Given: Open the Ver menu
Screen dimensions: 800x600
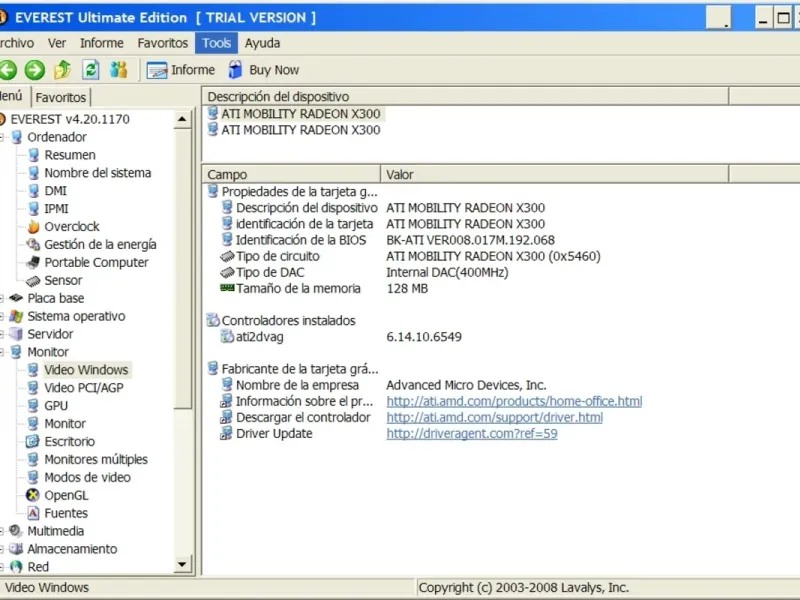Looking at the screenshot, I should click(57, 43).
